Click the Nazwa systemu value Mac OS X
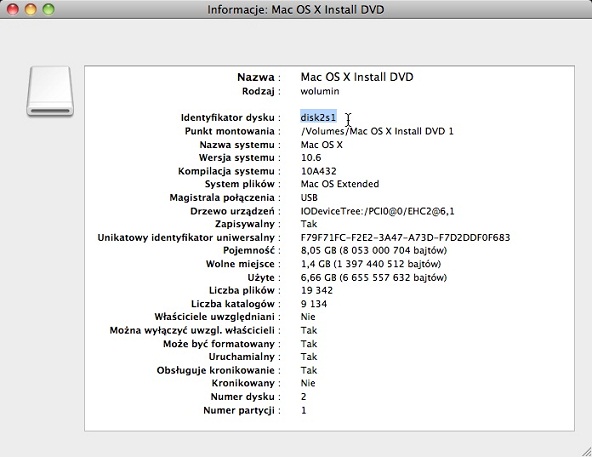Image resolution: width=592 pixels, height=457 pixels. 322,145
